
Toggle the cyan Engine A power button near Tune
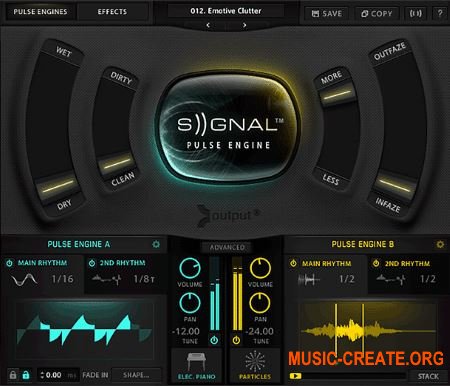(x=214, y=340)
